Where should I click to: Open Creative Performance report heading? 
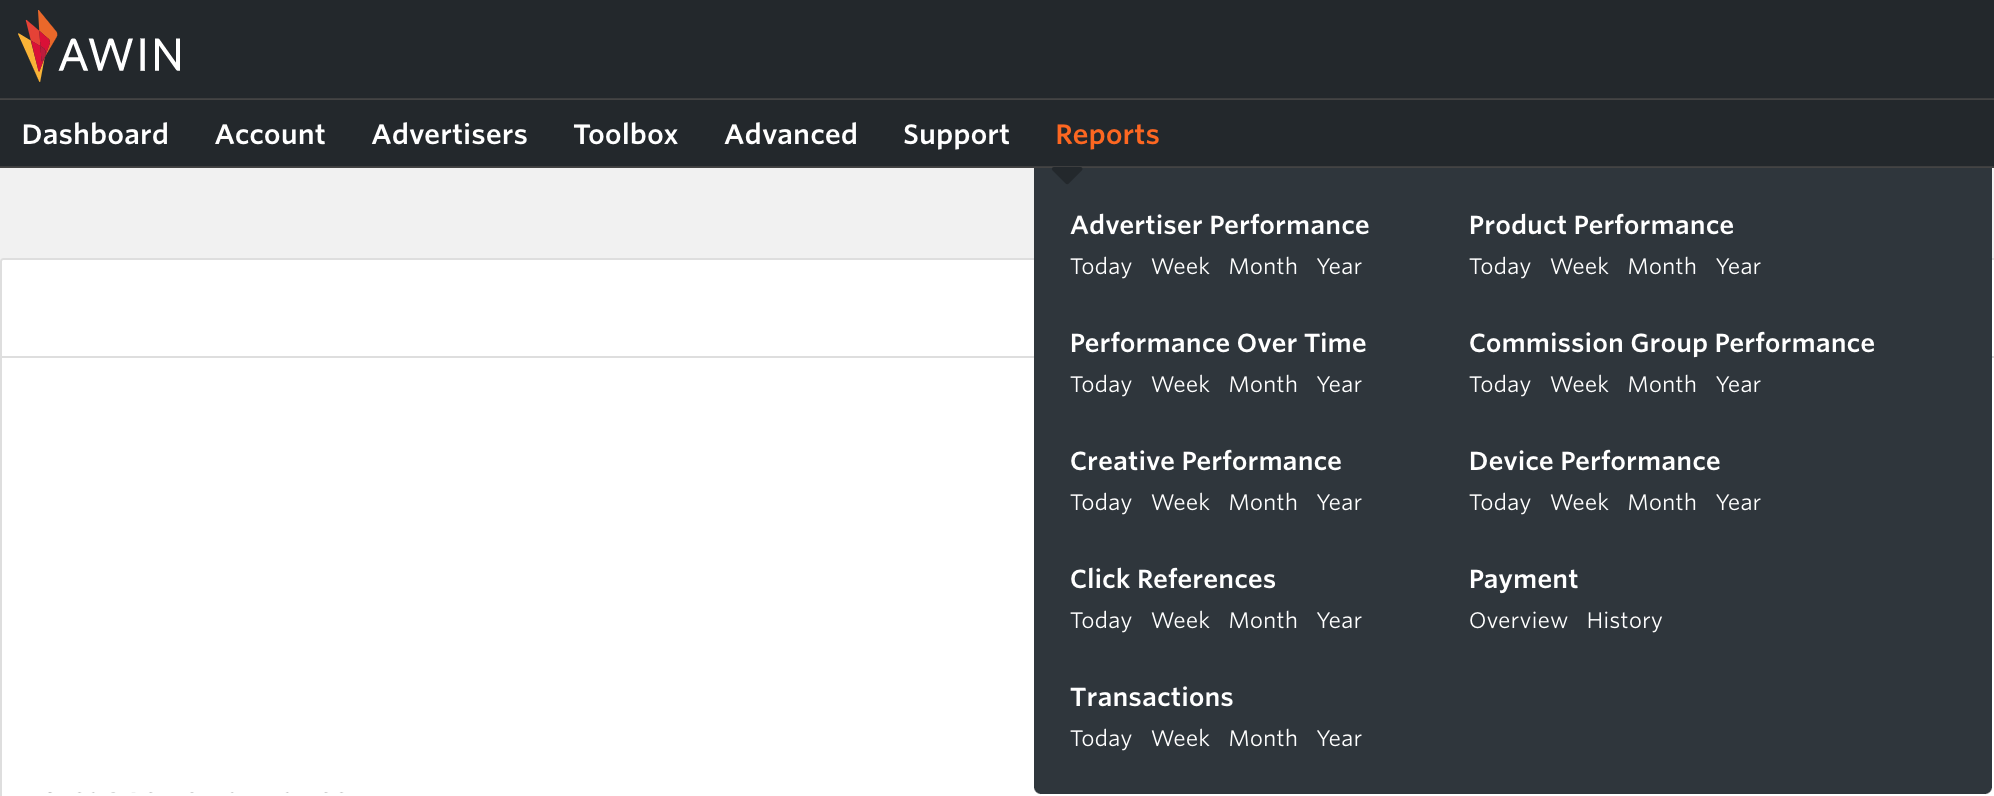click(x=1206, y=461)
